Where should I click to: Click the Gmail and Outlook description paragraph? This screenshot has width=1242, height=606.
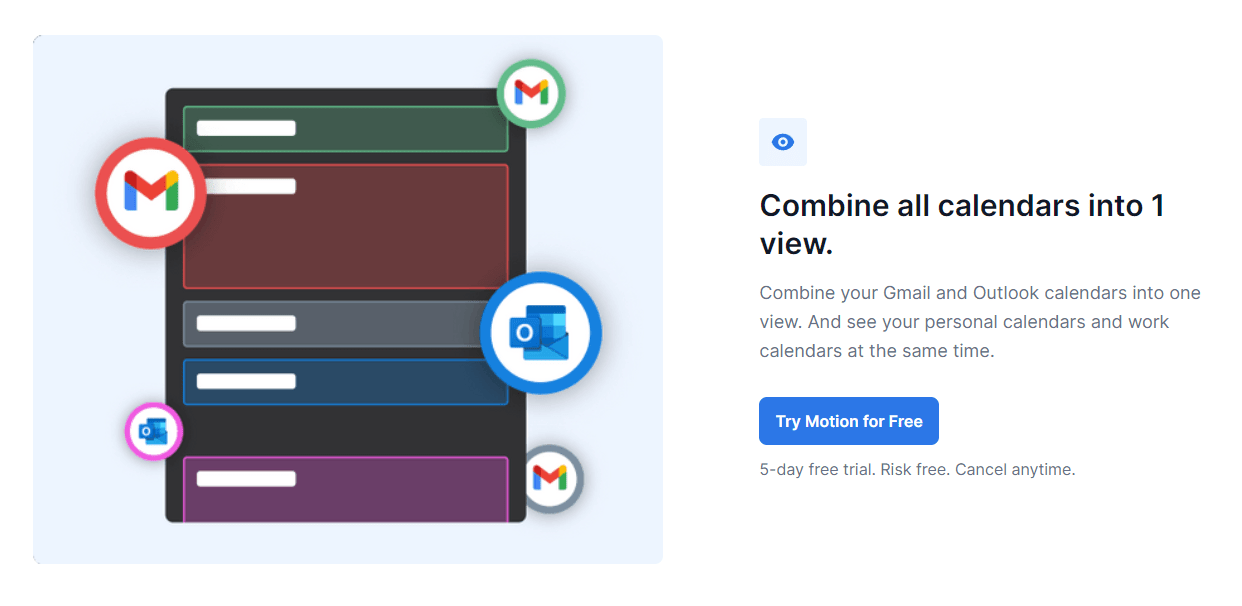tap(980, 322)
